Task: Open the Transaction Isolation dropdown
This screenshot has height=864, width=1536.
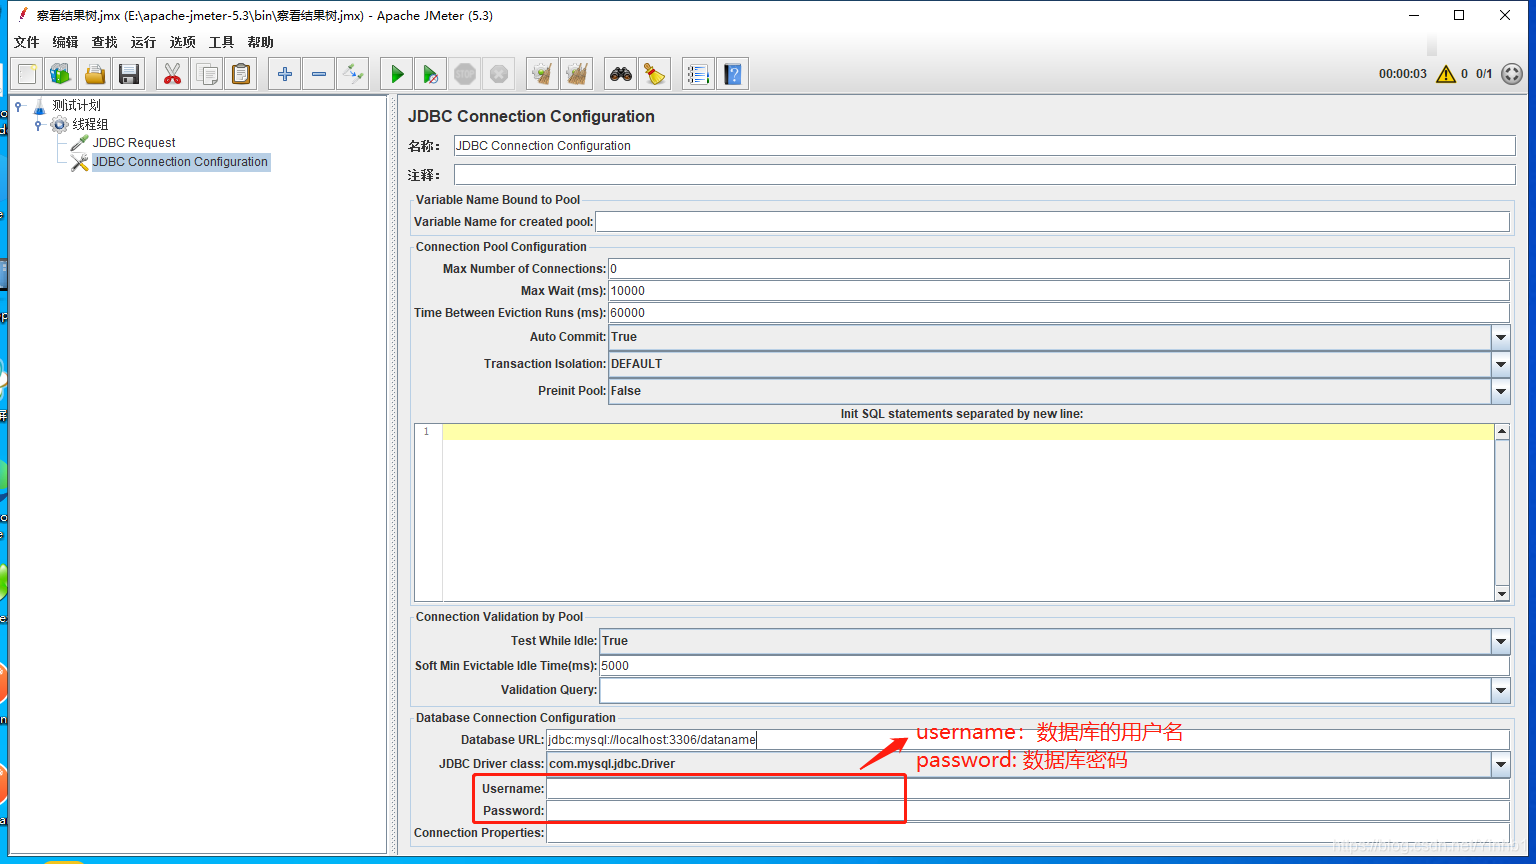Action: coord(1501,365)
